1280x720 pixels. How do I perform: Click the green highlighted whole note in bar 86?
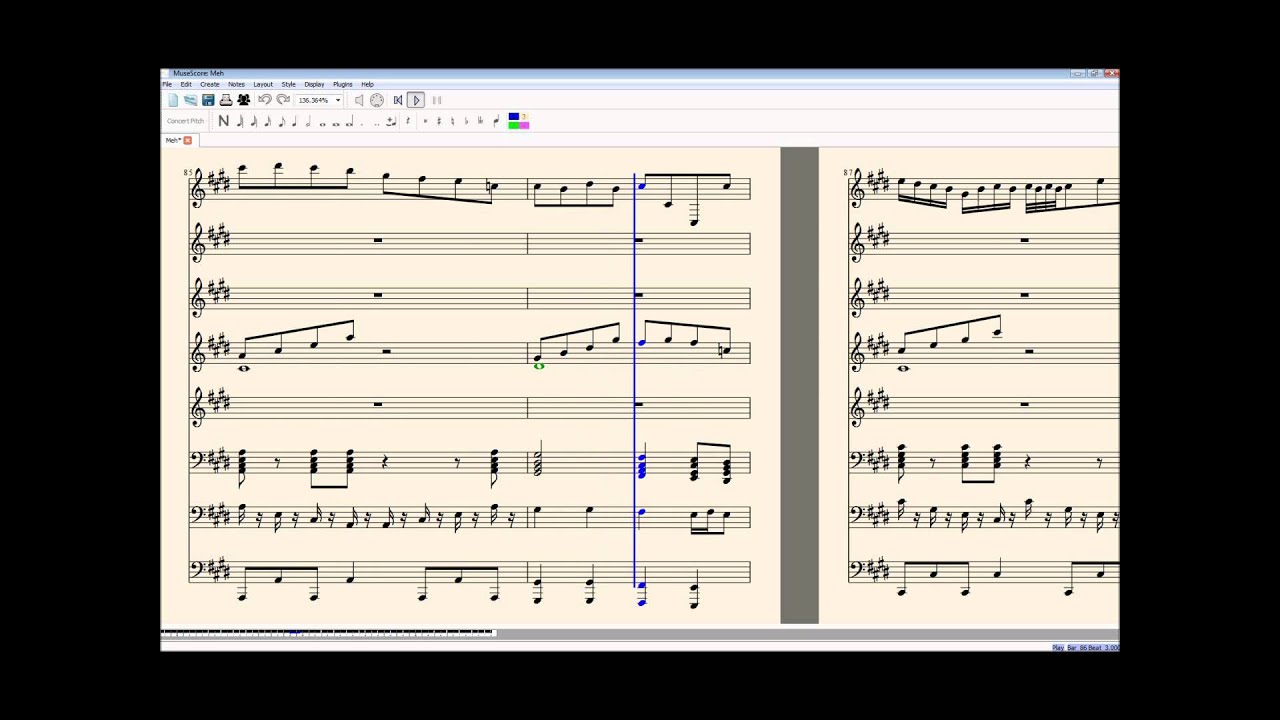click(539, 366)
